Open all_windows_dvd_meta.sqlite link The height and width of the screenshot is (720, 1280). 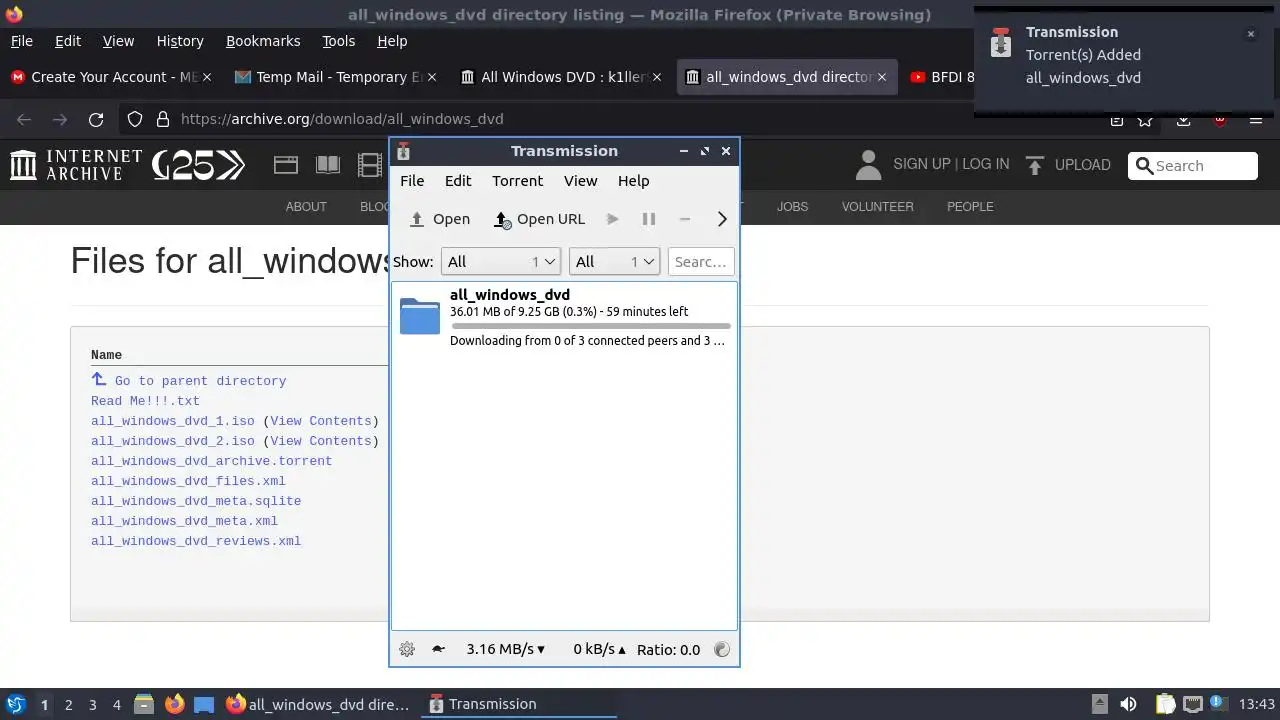coord(196,501)
